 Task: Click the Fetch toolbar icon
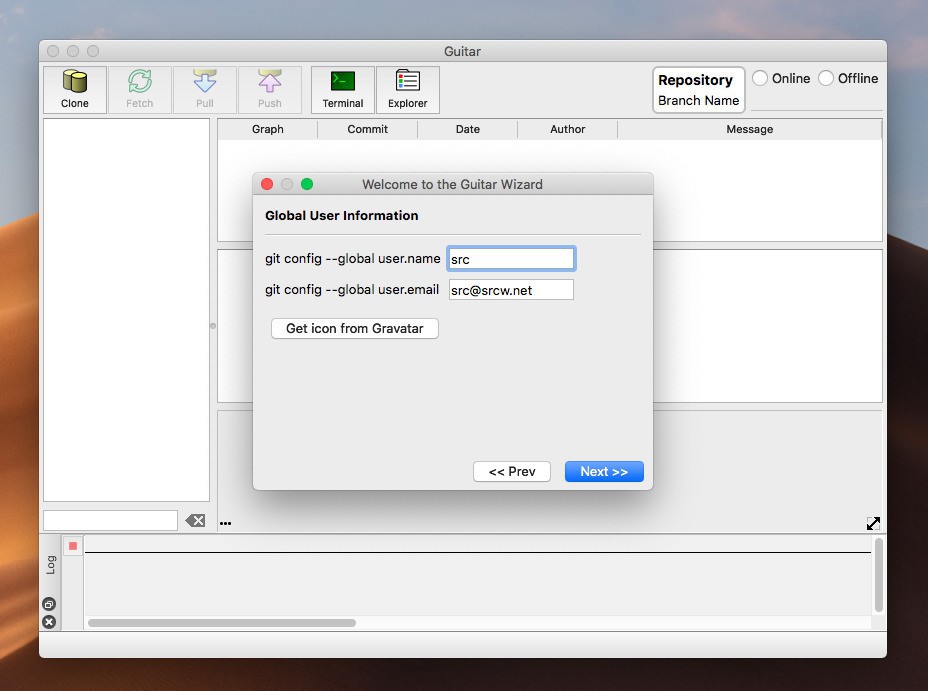pyautogui.click(x=140, y=89)
